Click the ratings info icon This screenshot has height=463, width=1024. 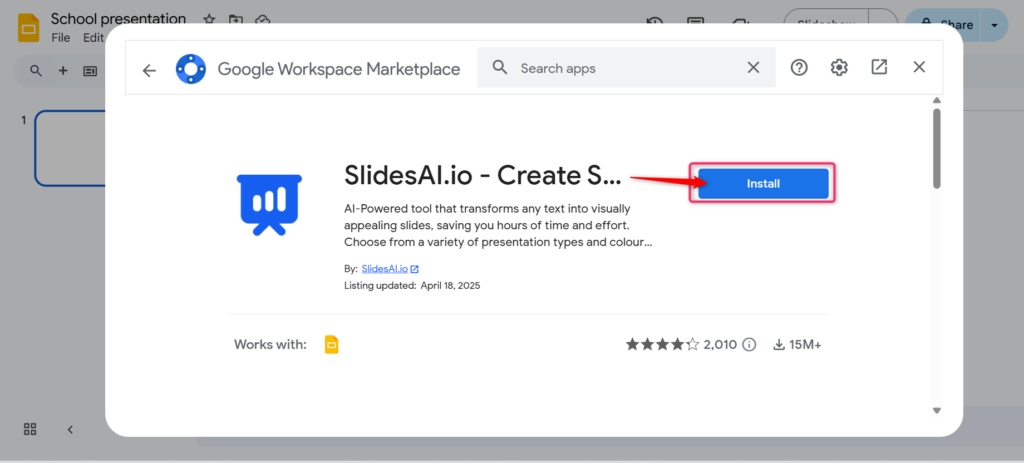point(750,345)
